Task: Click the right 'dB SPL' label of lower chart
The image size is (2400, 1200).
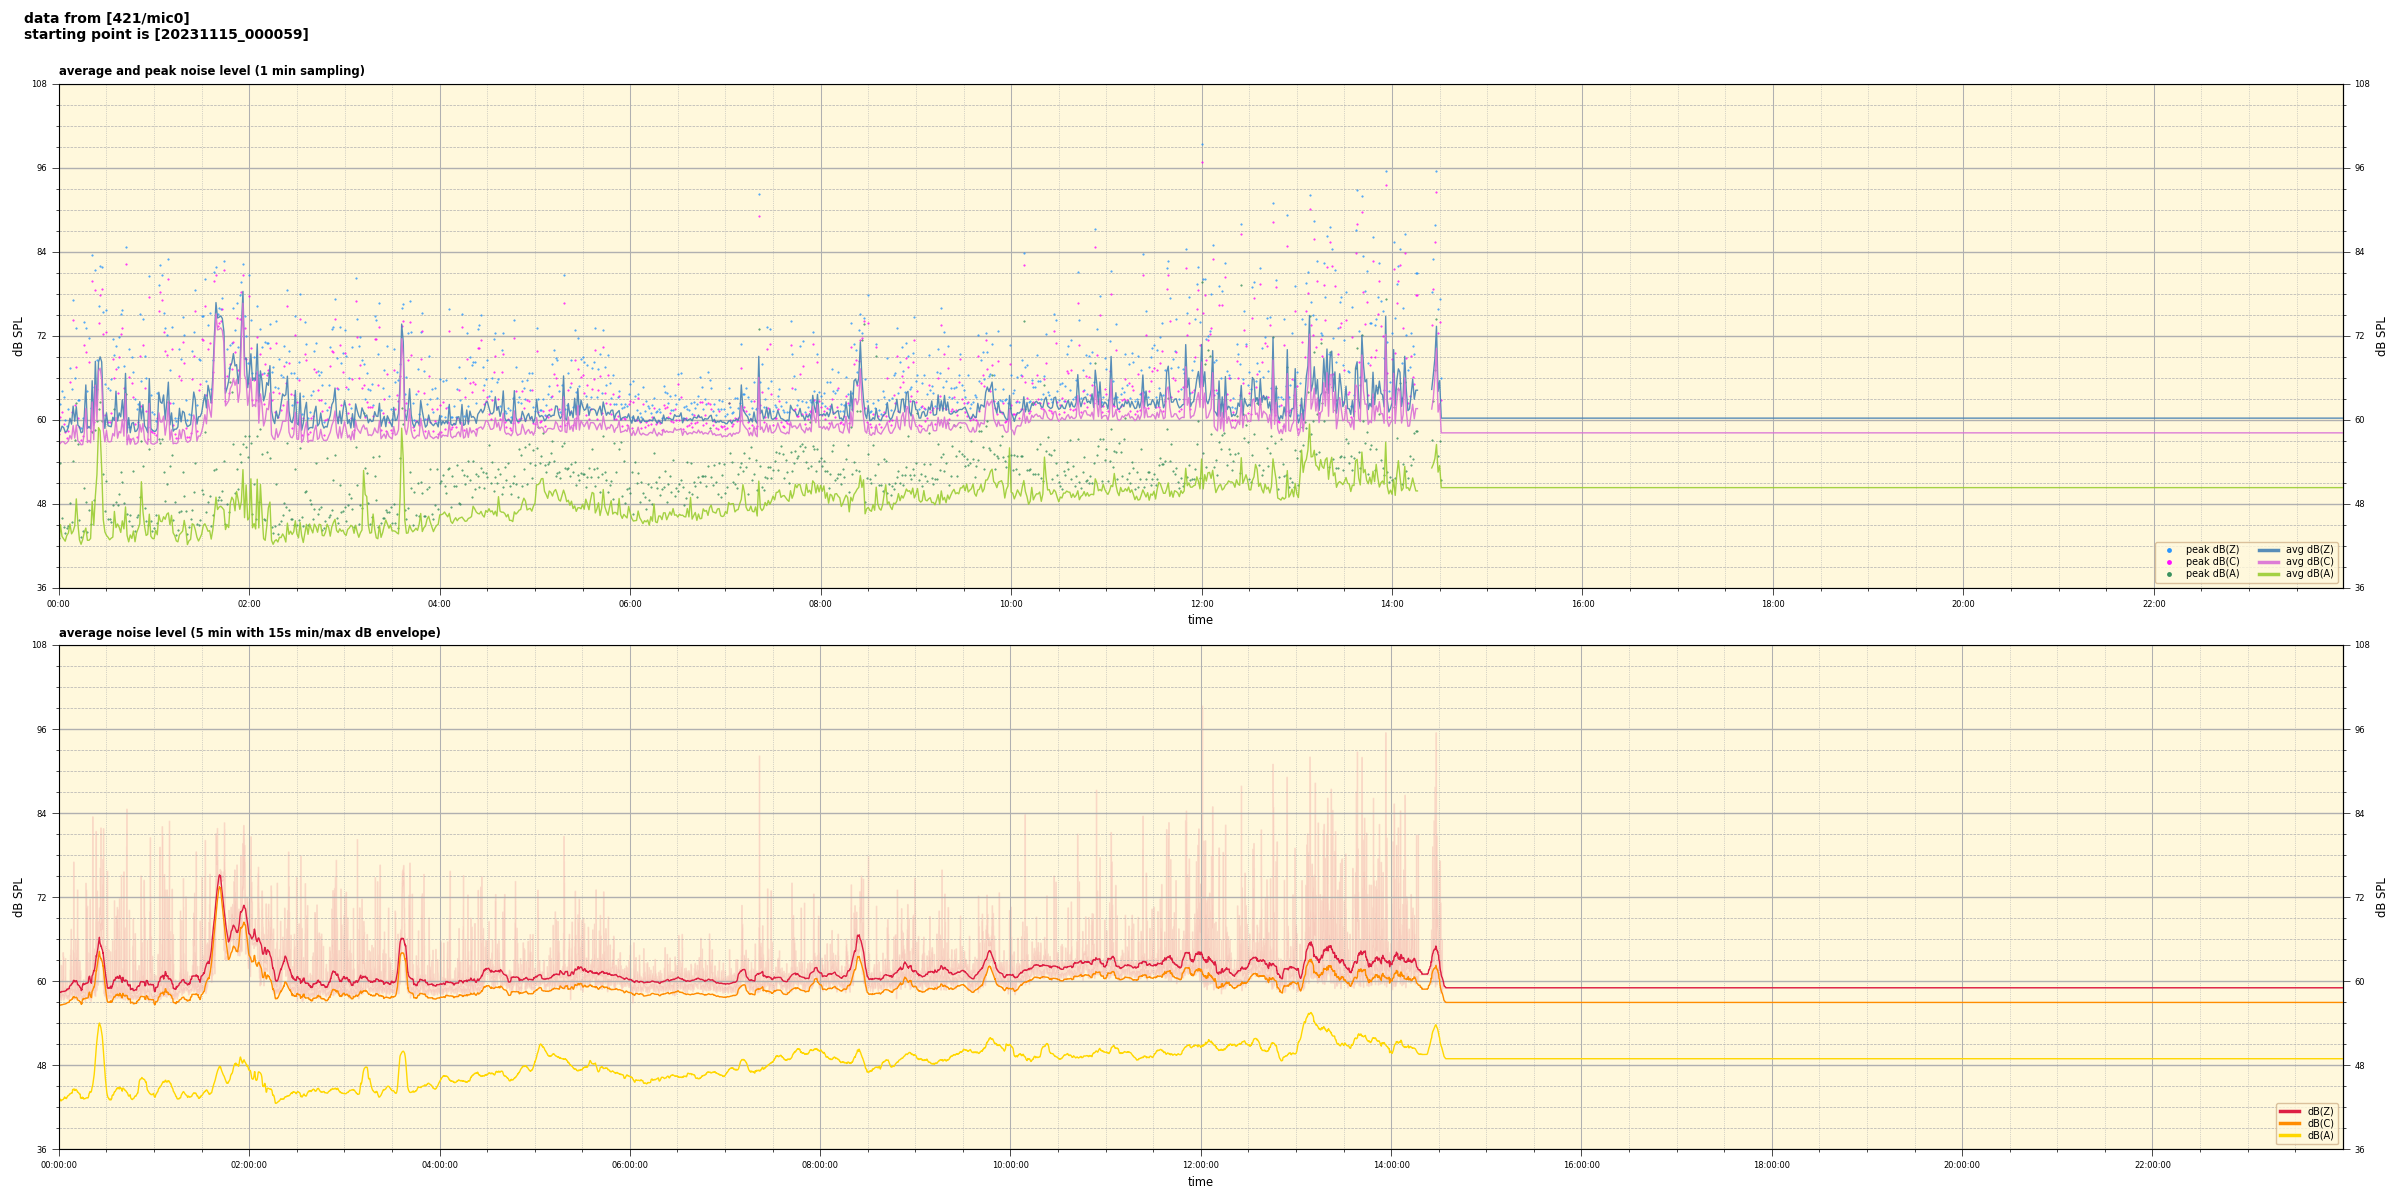Action: click(2381, 897)
